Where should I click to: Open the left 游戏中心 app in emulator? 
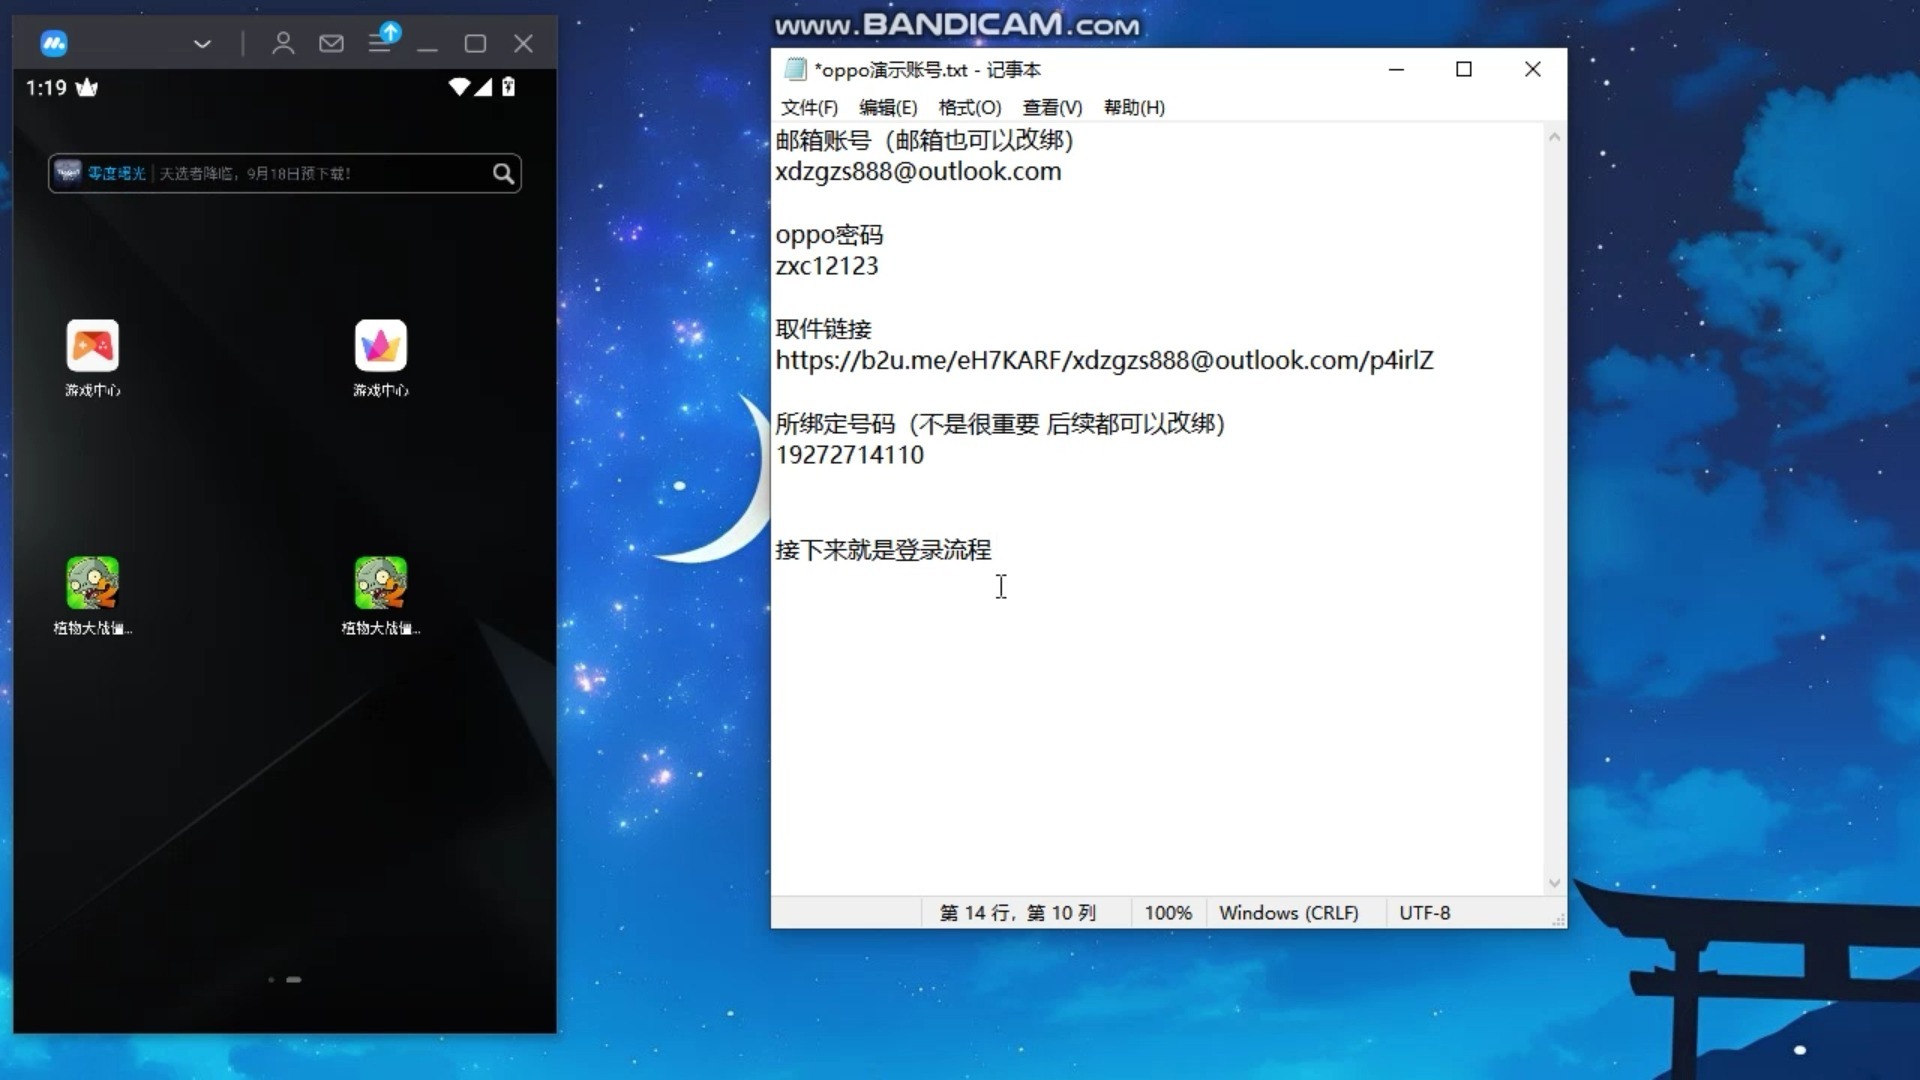93,346
